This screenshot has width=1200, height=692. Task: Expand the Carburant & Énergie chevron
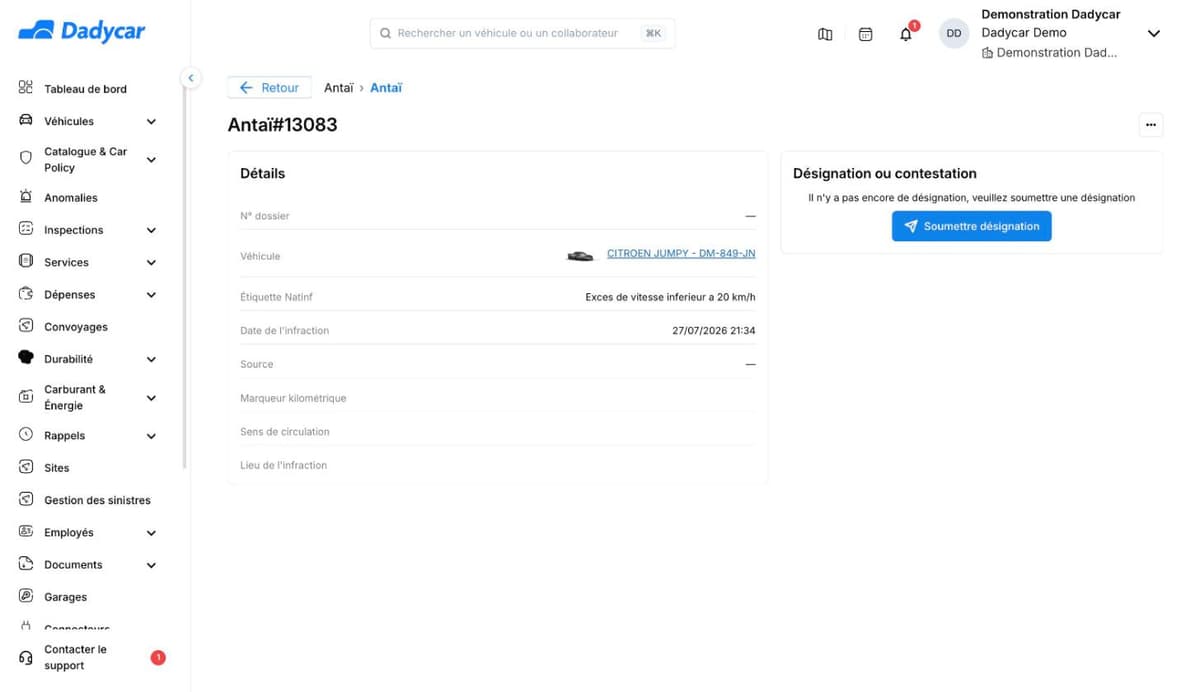click(x=151, y=398)
